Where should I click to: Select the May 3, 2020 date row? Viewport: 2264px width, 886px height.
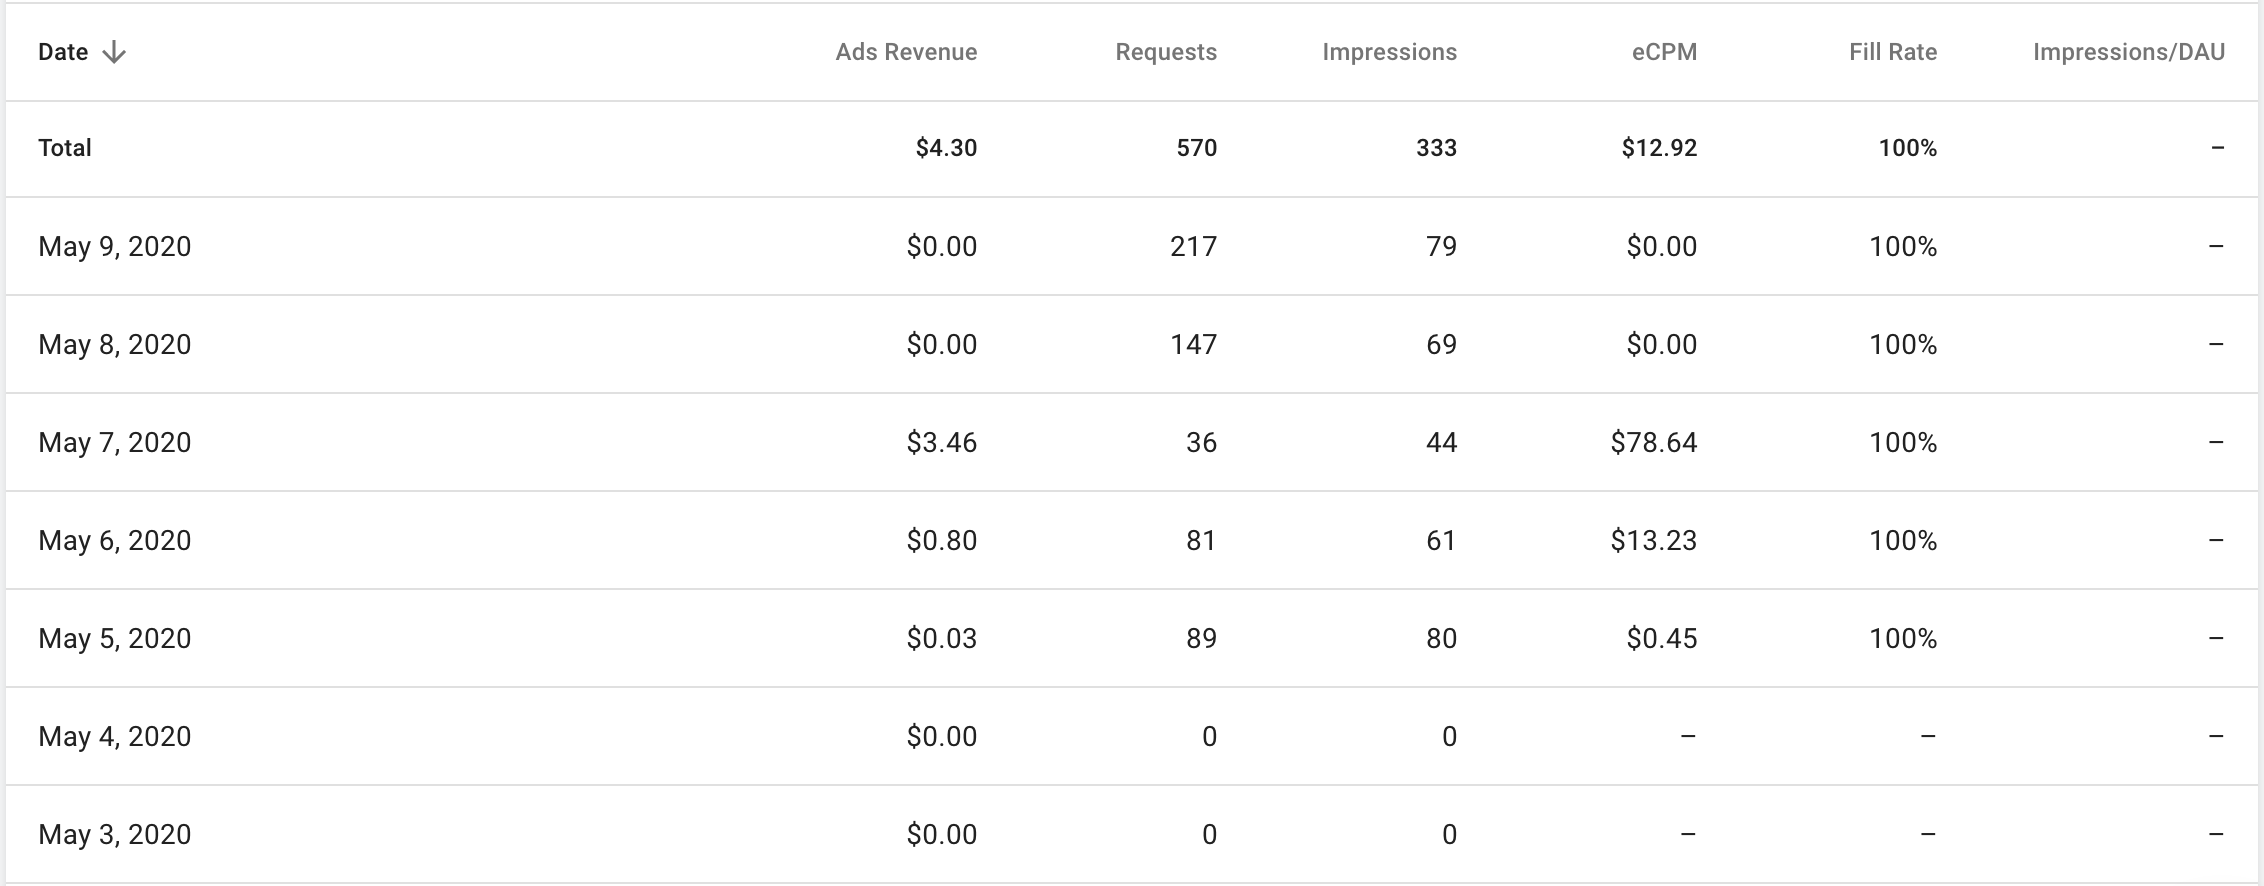[114, 835]
